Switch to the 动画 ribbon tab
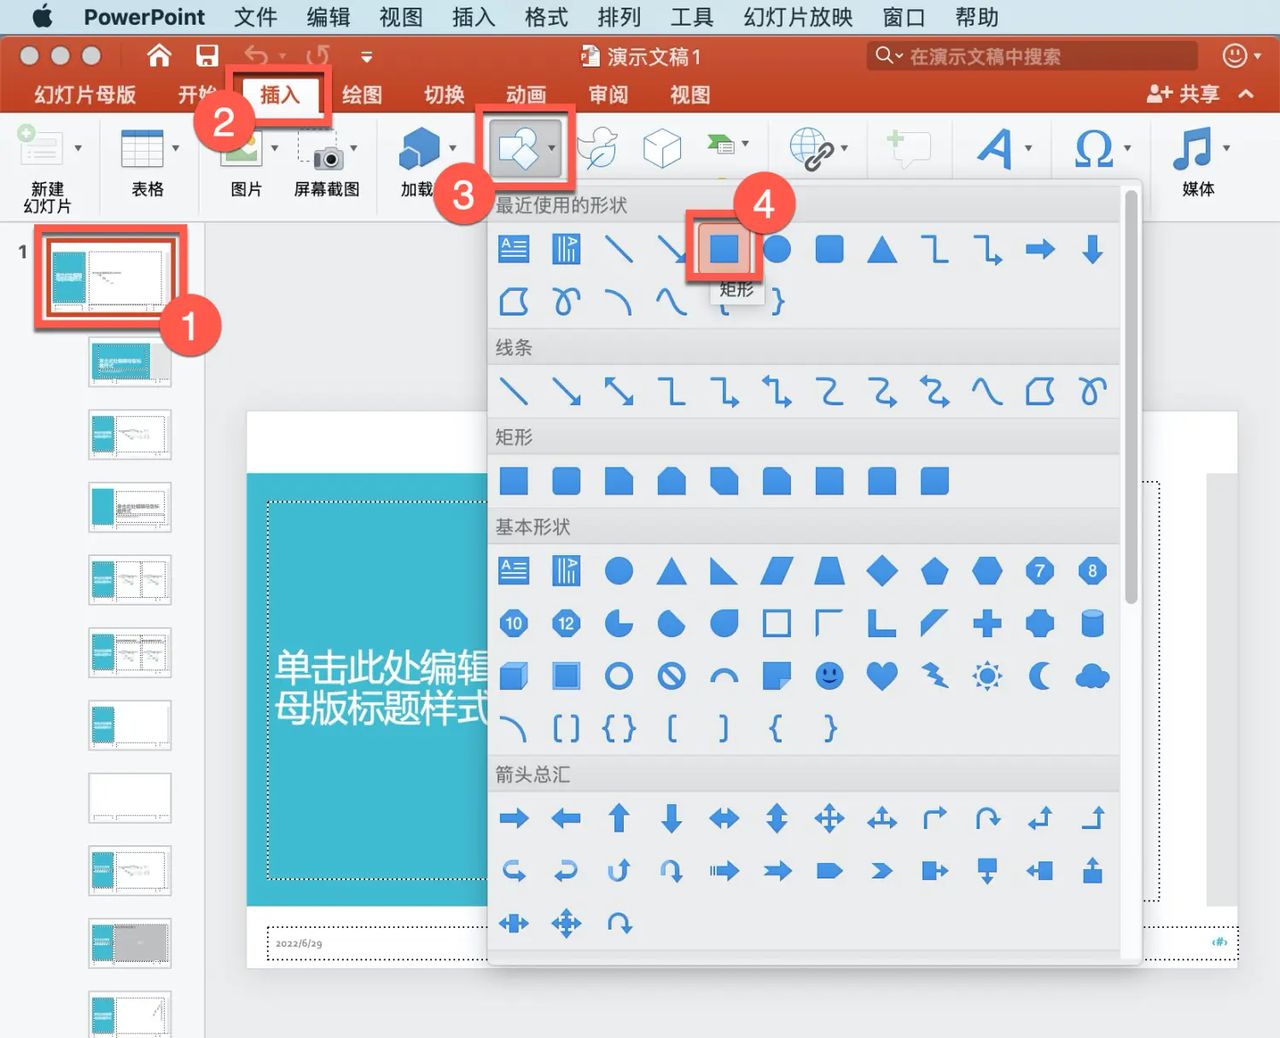Screen dimensions: 1280x1038 click(527, 95)
